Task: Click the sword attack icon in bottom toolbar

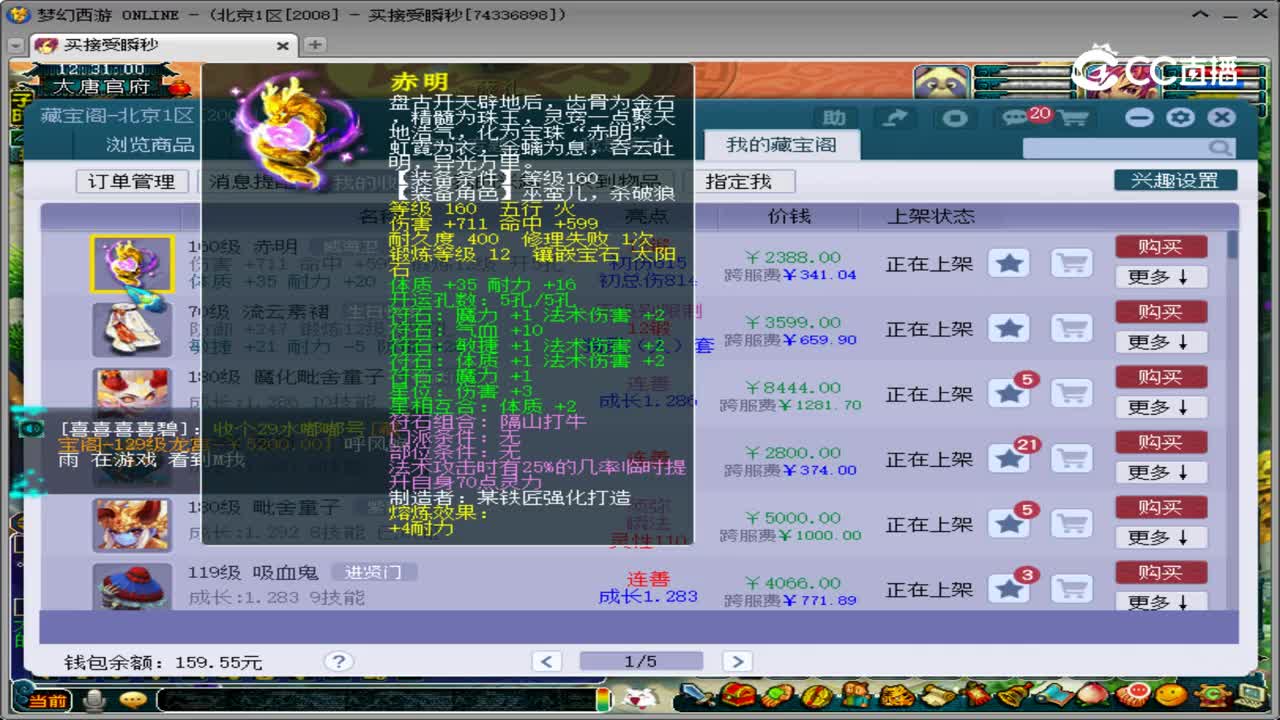Action: 697,695
